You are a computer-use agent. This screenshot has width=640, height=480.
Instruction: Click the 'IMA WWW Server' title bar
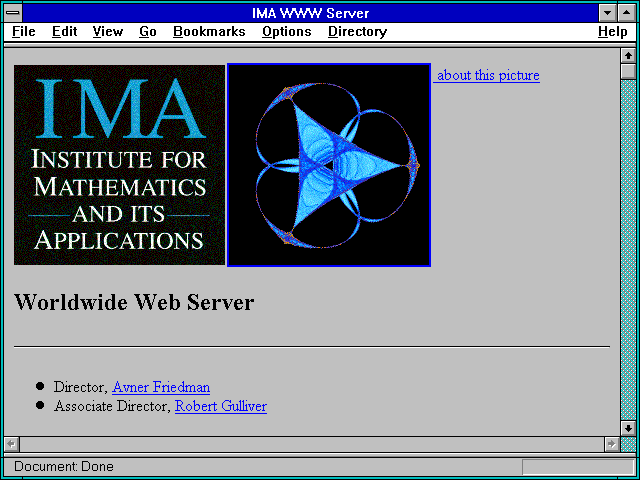(x=311, y=13)
